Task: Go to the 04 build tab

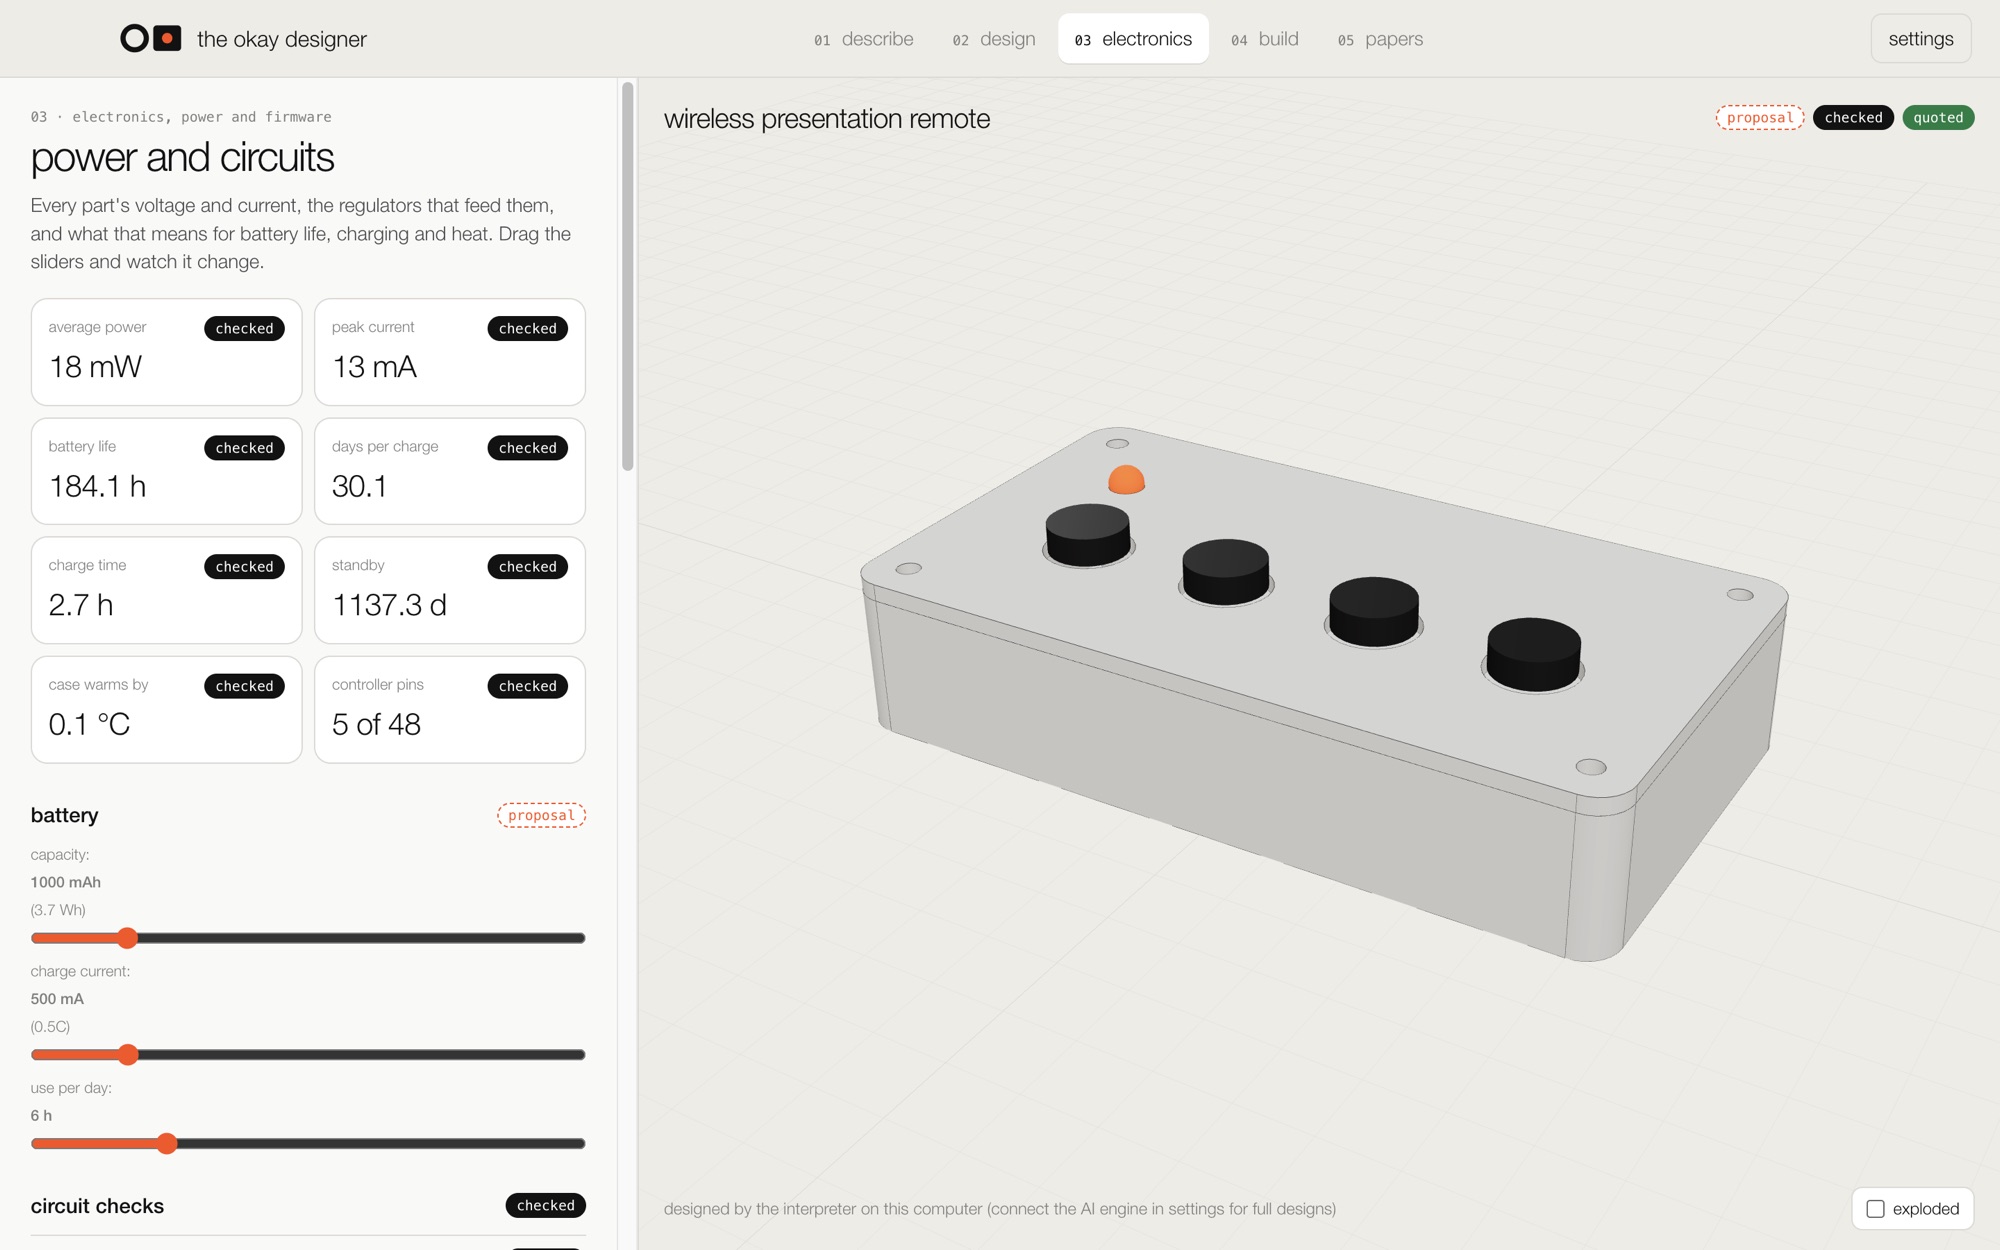Action: [x=1264, y=39]
